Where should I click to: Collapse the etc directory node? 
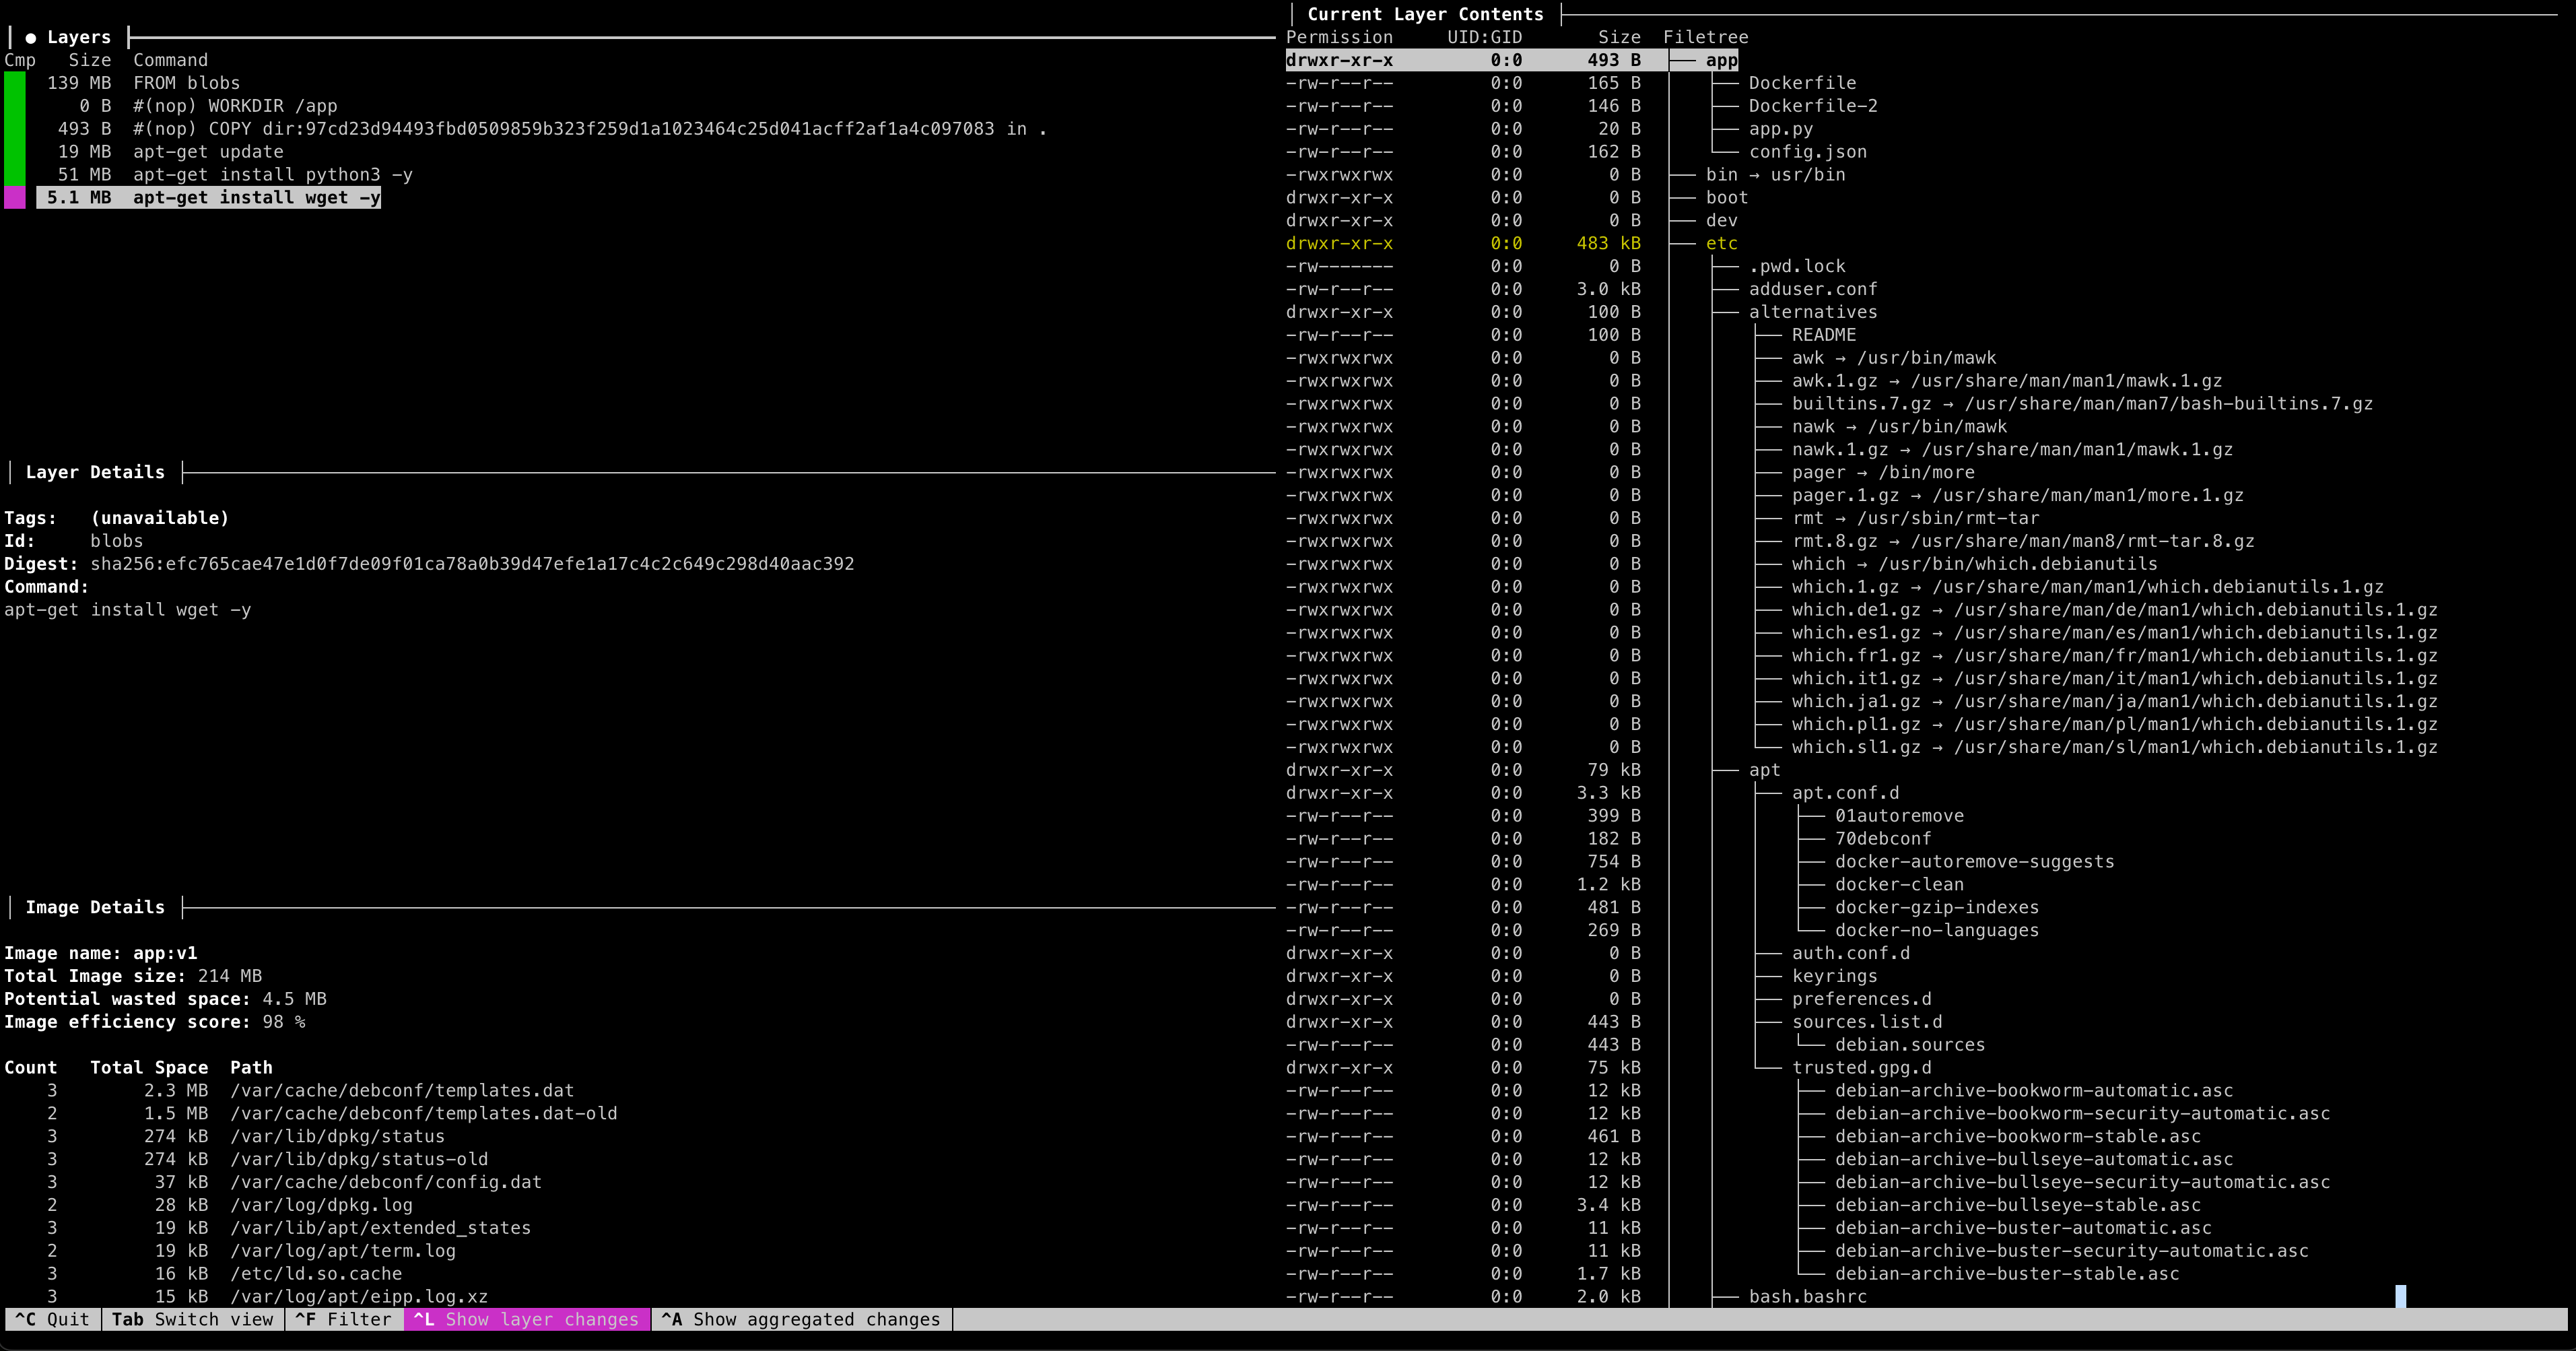tap(1721, 243)
